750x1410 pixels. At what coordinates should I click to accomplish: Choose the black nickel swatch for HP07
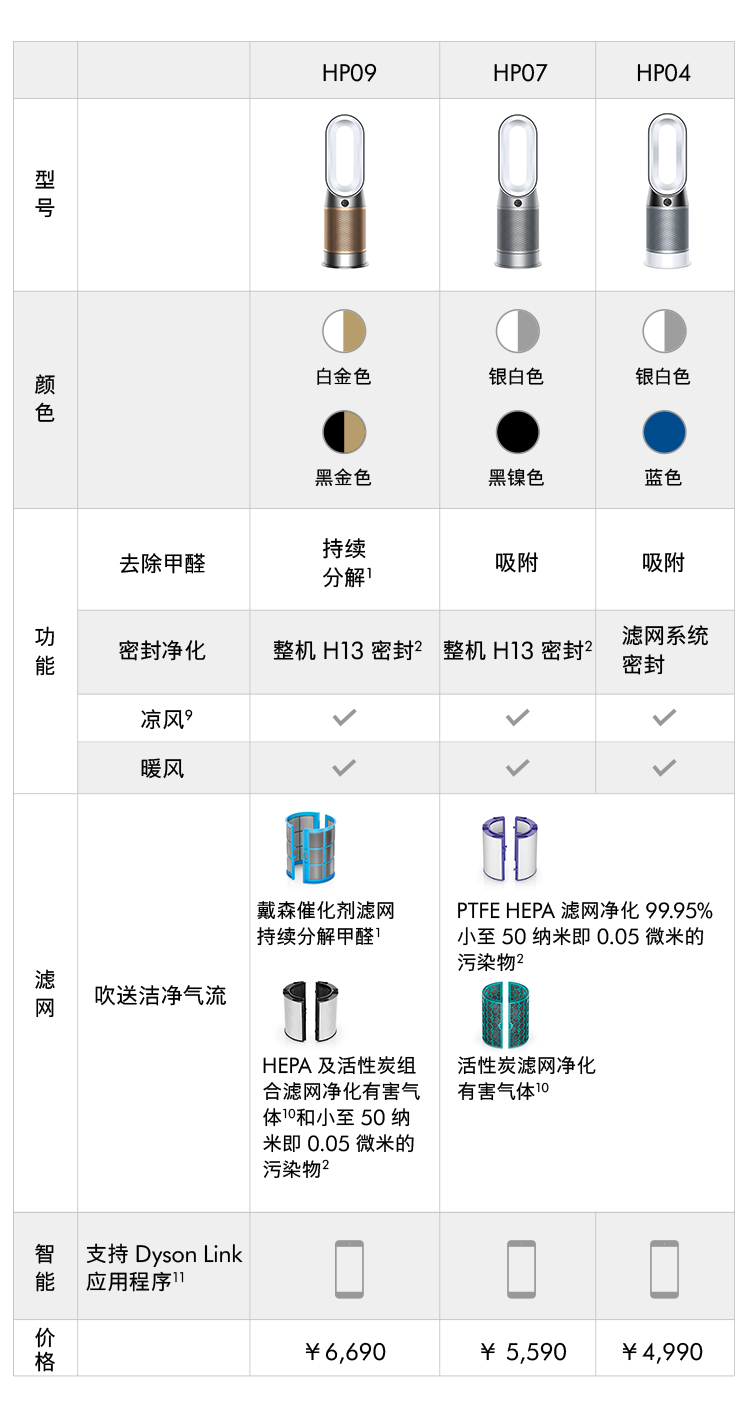point(518,432)
